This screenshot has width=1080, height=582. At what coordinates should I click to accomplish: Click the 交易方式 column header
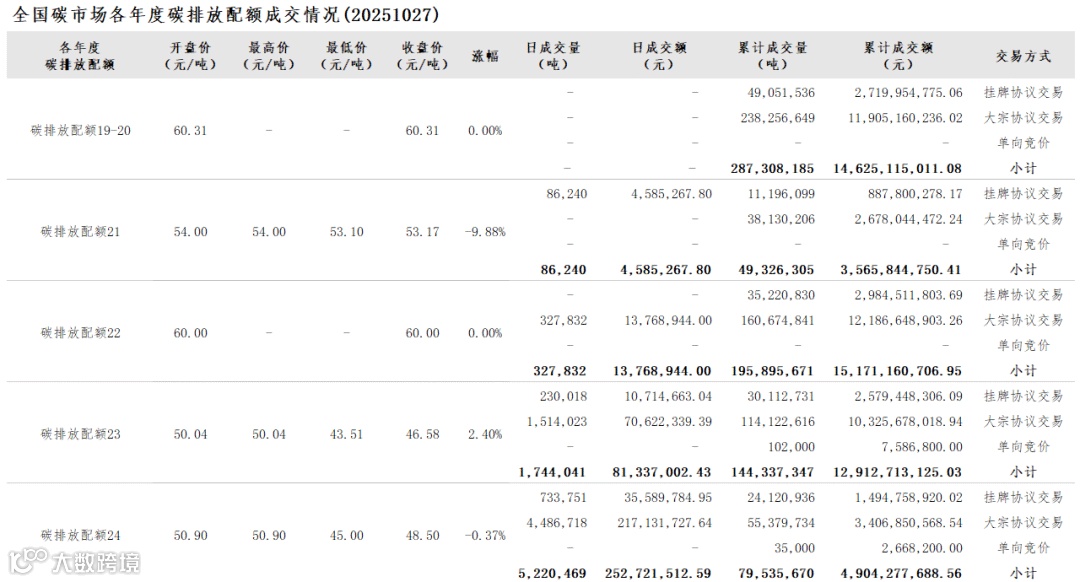click(x=1023, y=56)
